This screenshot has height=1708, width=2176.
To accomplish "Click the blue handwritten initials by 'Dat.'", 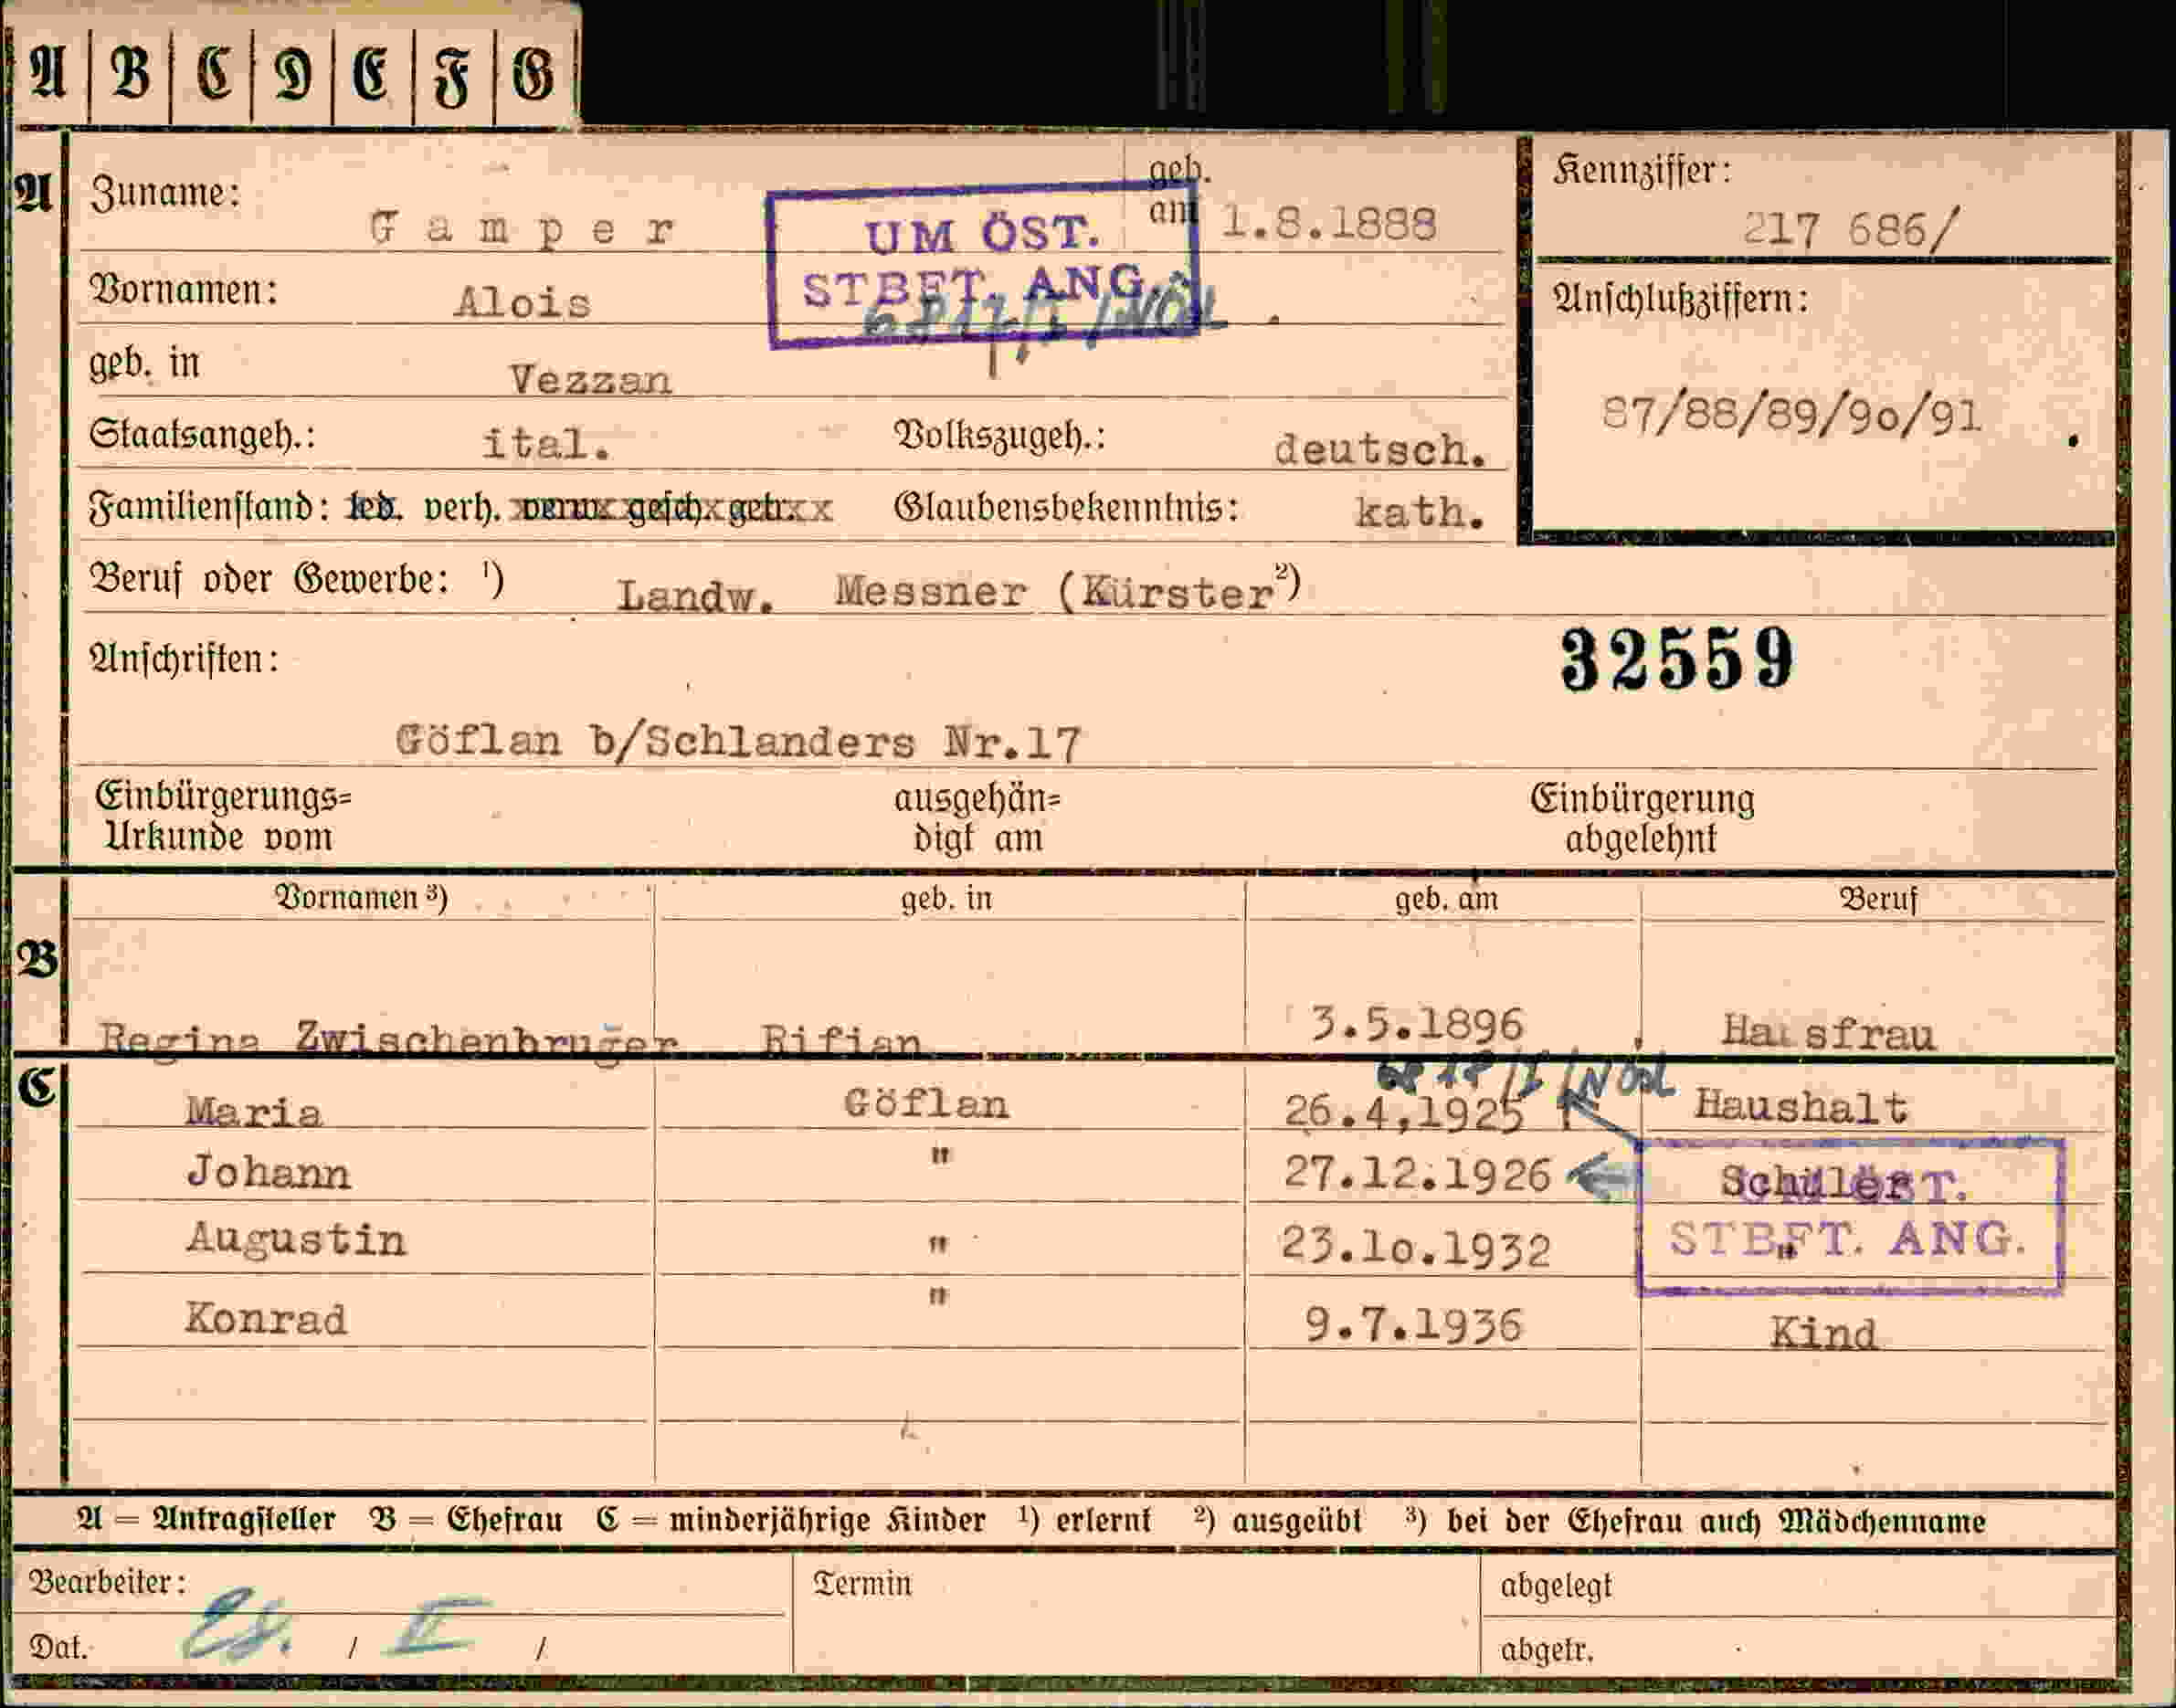I will coord(238,1625).
